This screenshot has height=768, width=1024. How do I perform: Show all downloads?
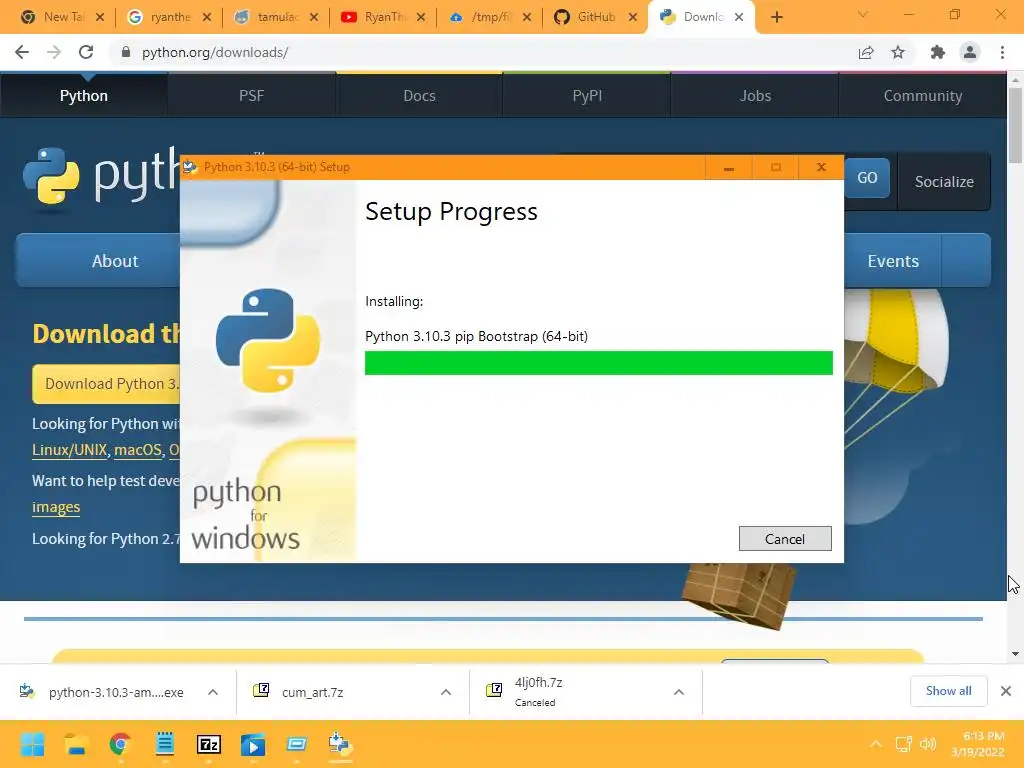[x=948, y=691]
